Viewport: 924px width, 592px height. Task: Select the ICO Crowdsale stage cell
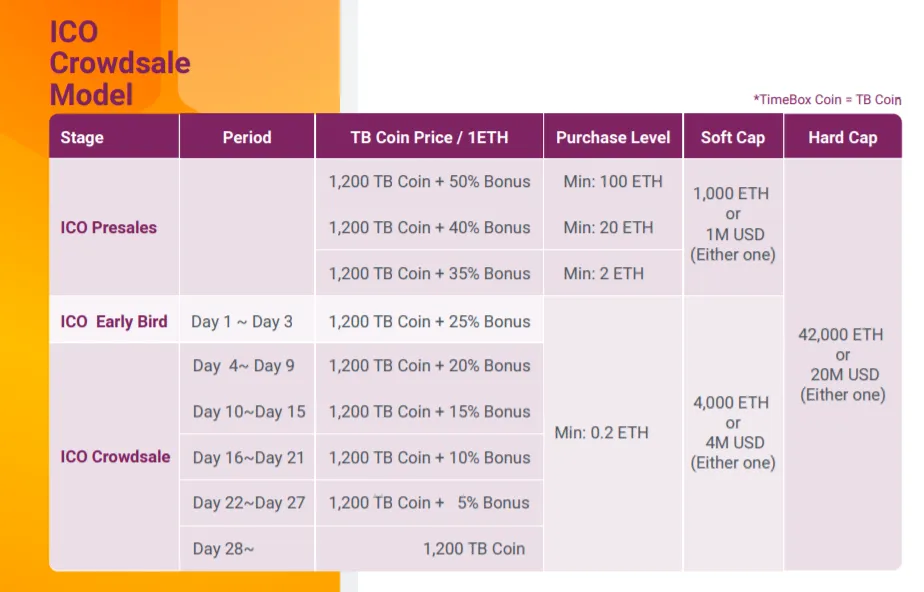click(x=115, y=457)
